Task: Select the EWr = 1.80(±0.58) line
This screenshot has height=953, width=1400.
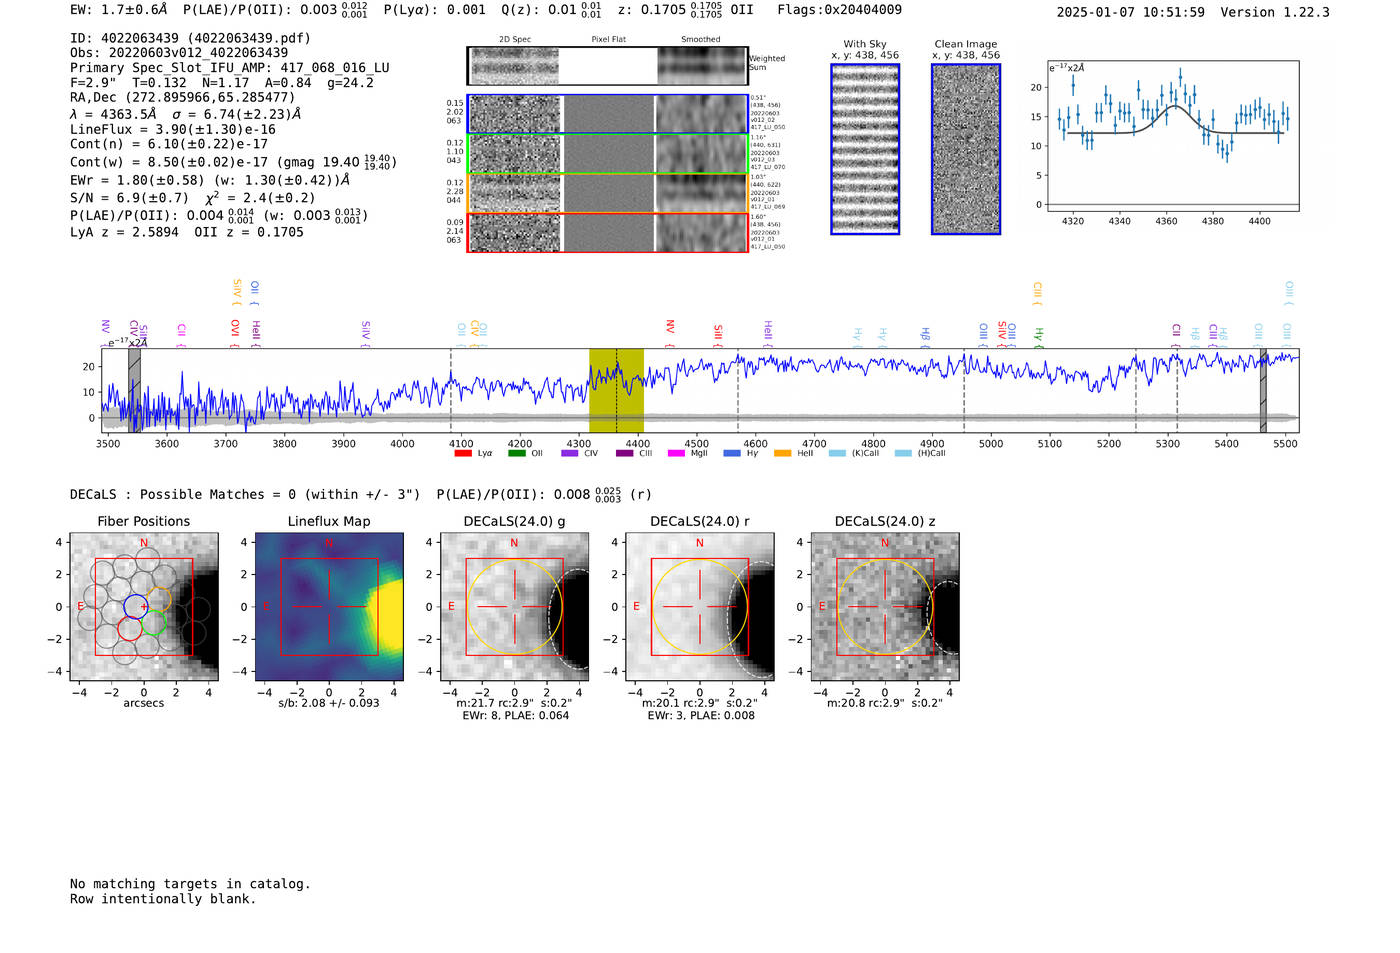Action: (210, 180)
